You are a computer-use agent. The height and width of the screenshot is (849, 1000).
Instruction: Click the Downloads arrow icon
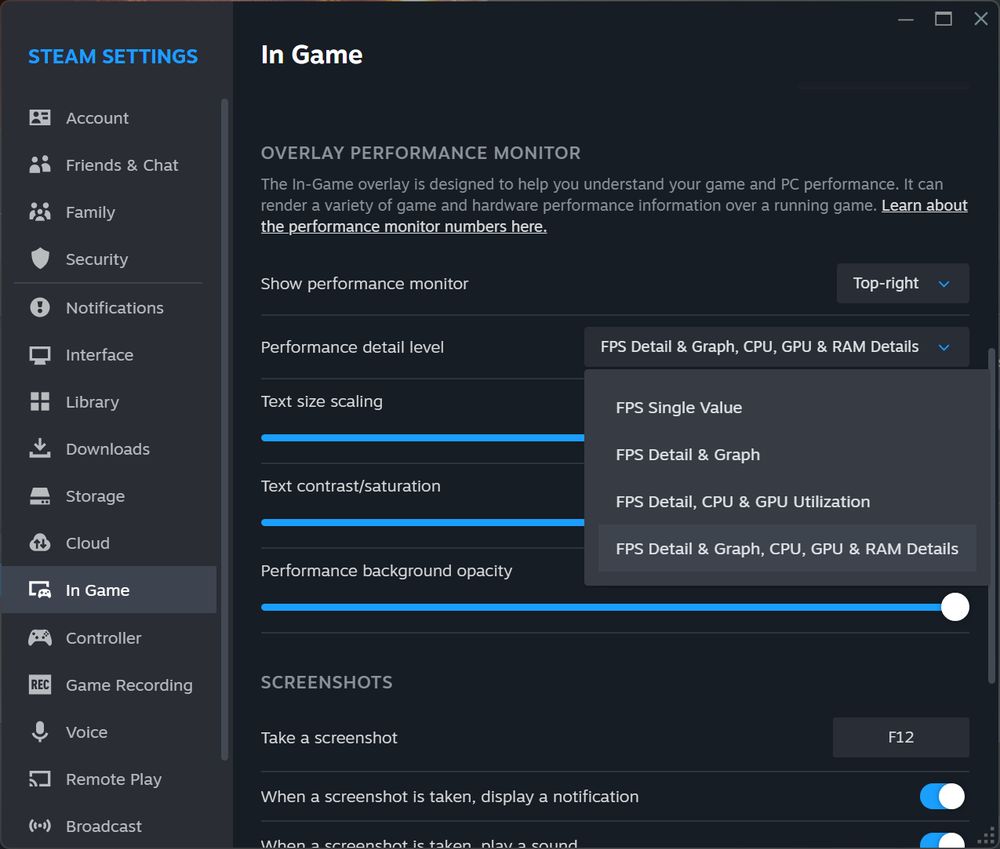(40, 448)
